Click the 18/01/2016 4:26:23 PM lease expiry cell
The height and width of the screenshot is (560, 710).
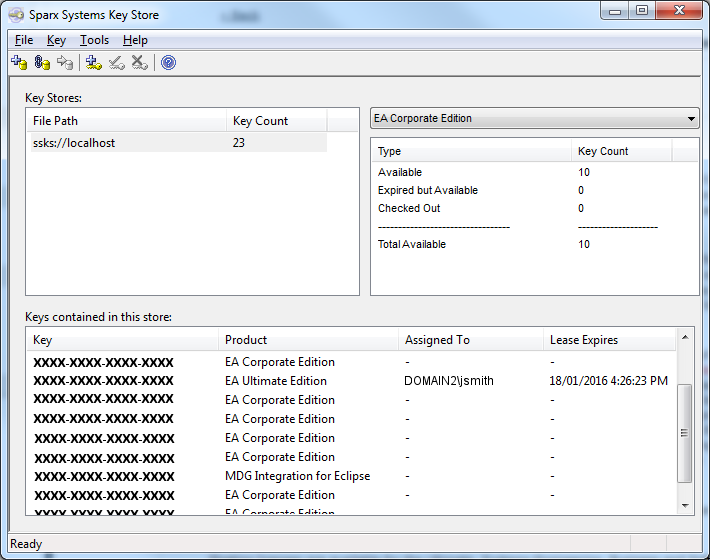pyautogui.click(x=609, y=381)
